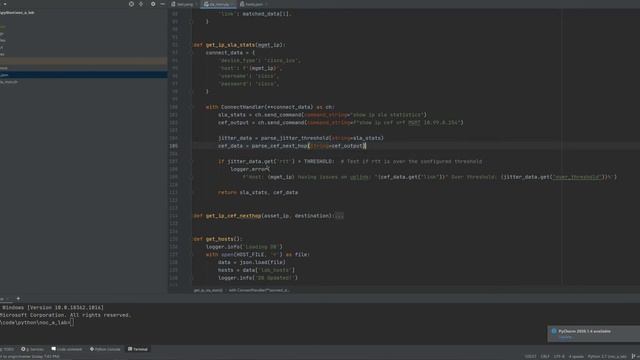Click the 'with ConnectHandler' breadcrumb item
This screenshot has height=360, width=640.
pos(259,290)
